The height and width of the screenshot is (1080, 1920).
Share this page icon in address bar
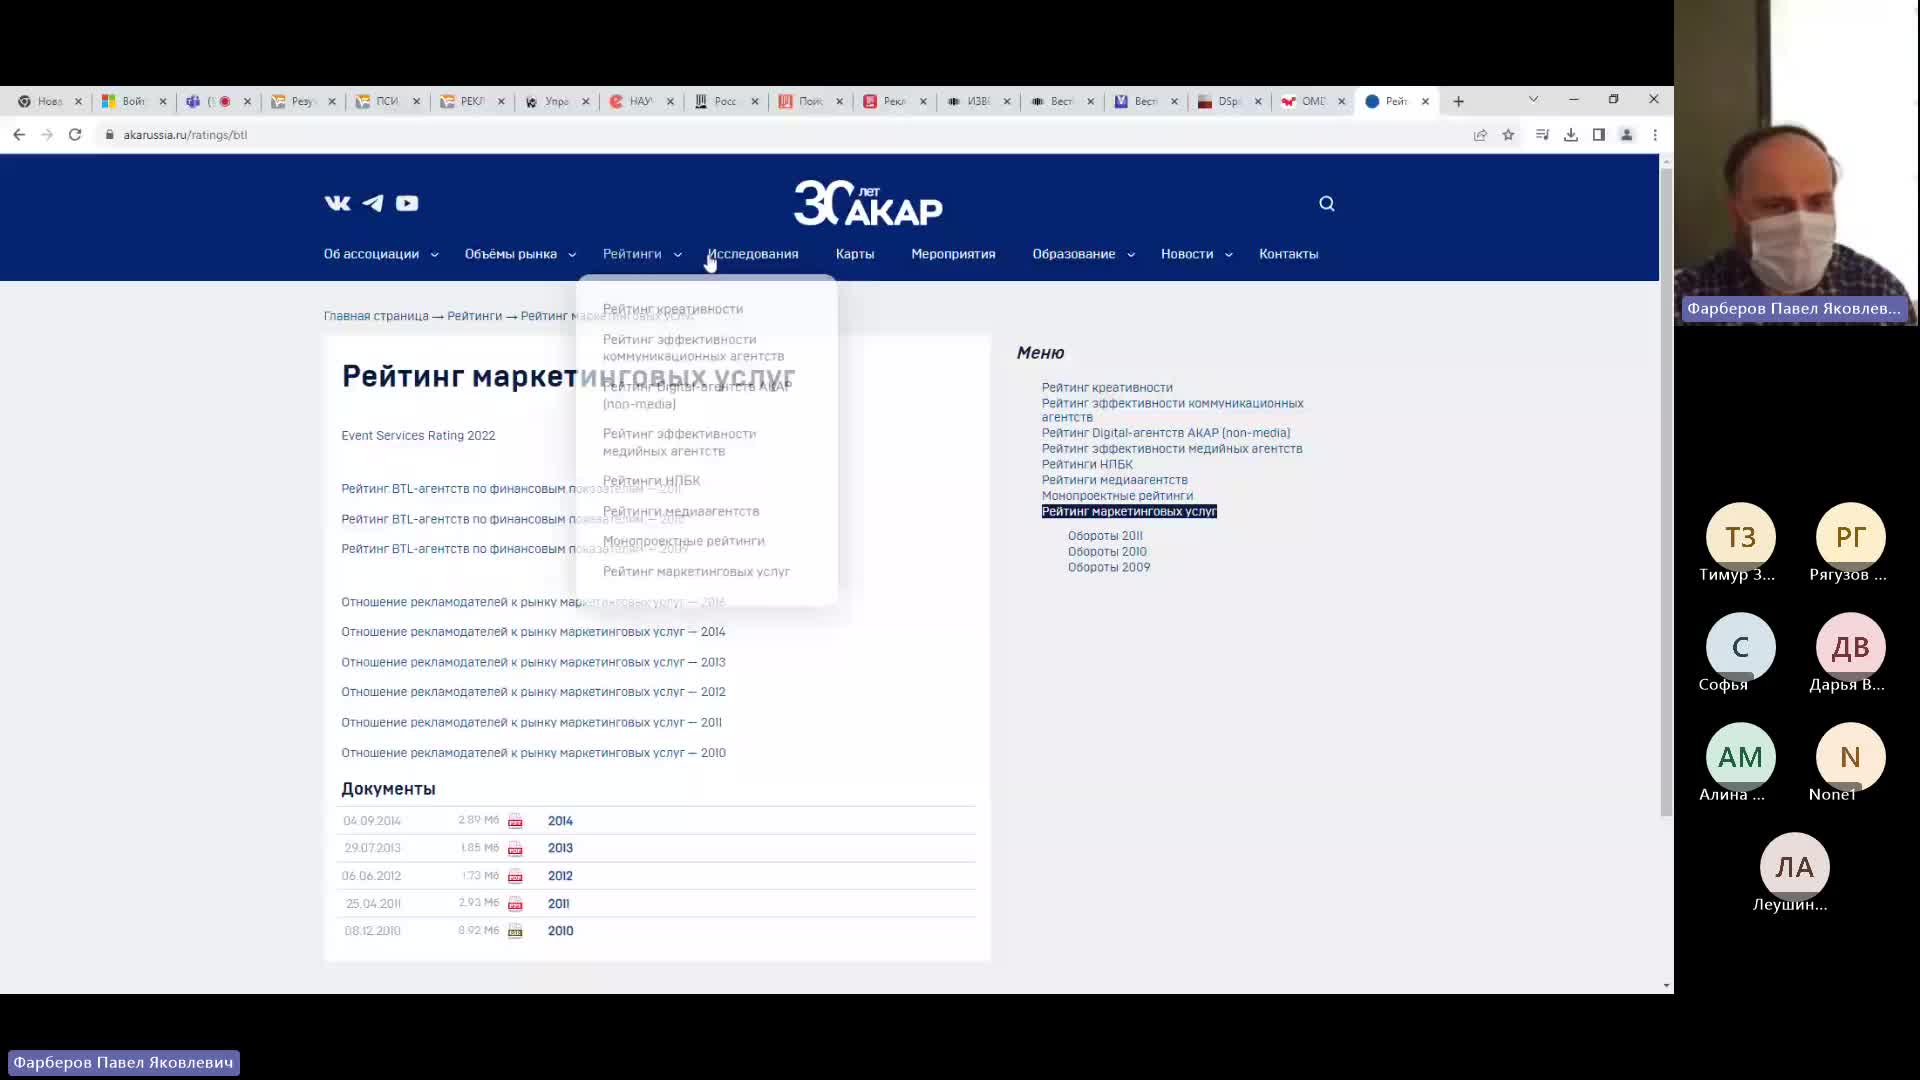coord(1480,135)
